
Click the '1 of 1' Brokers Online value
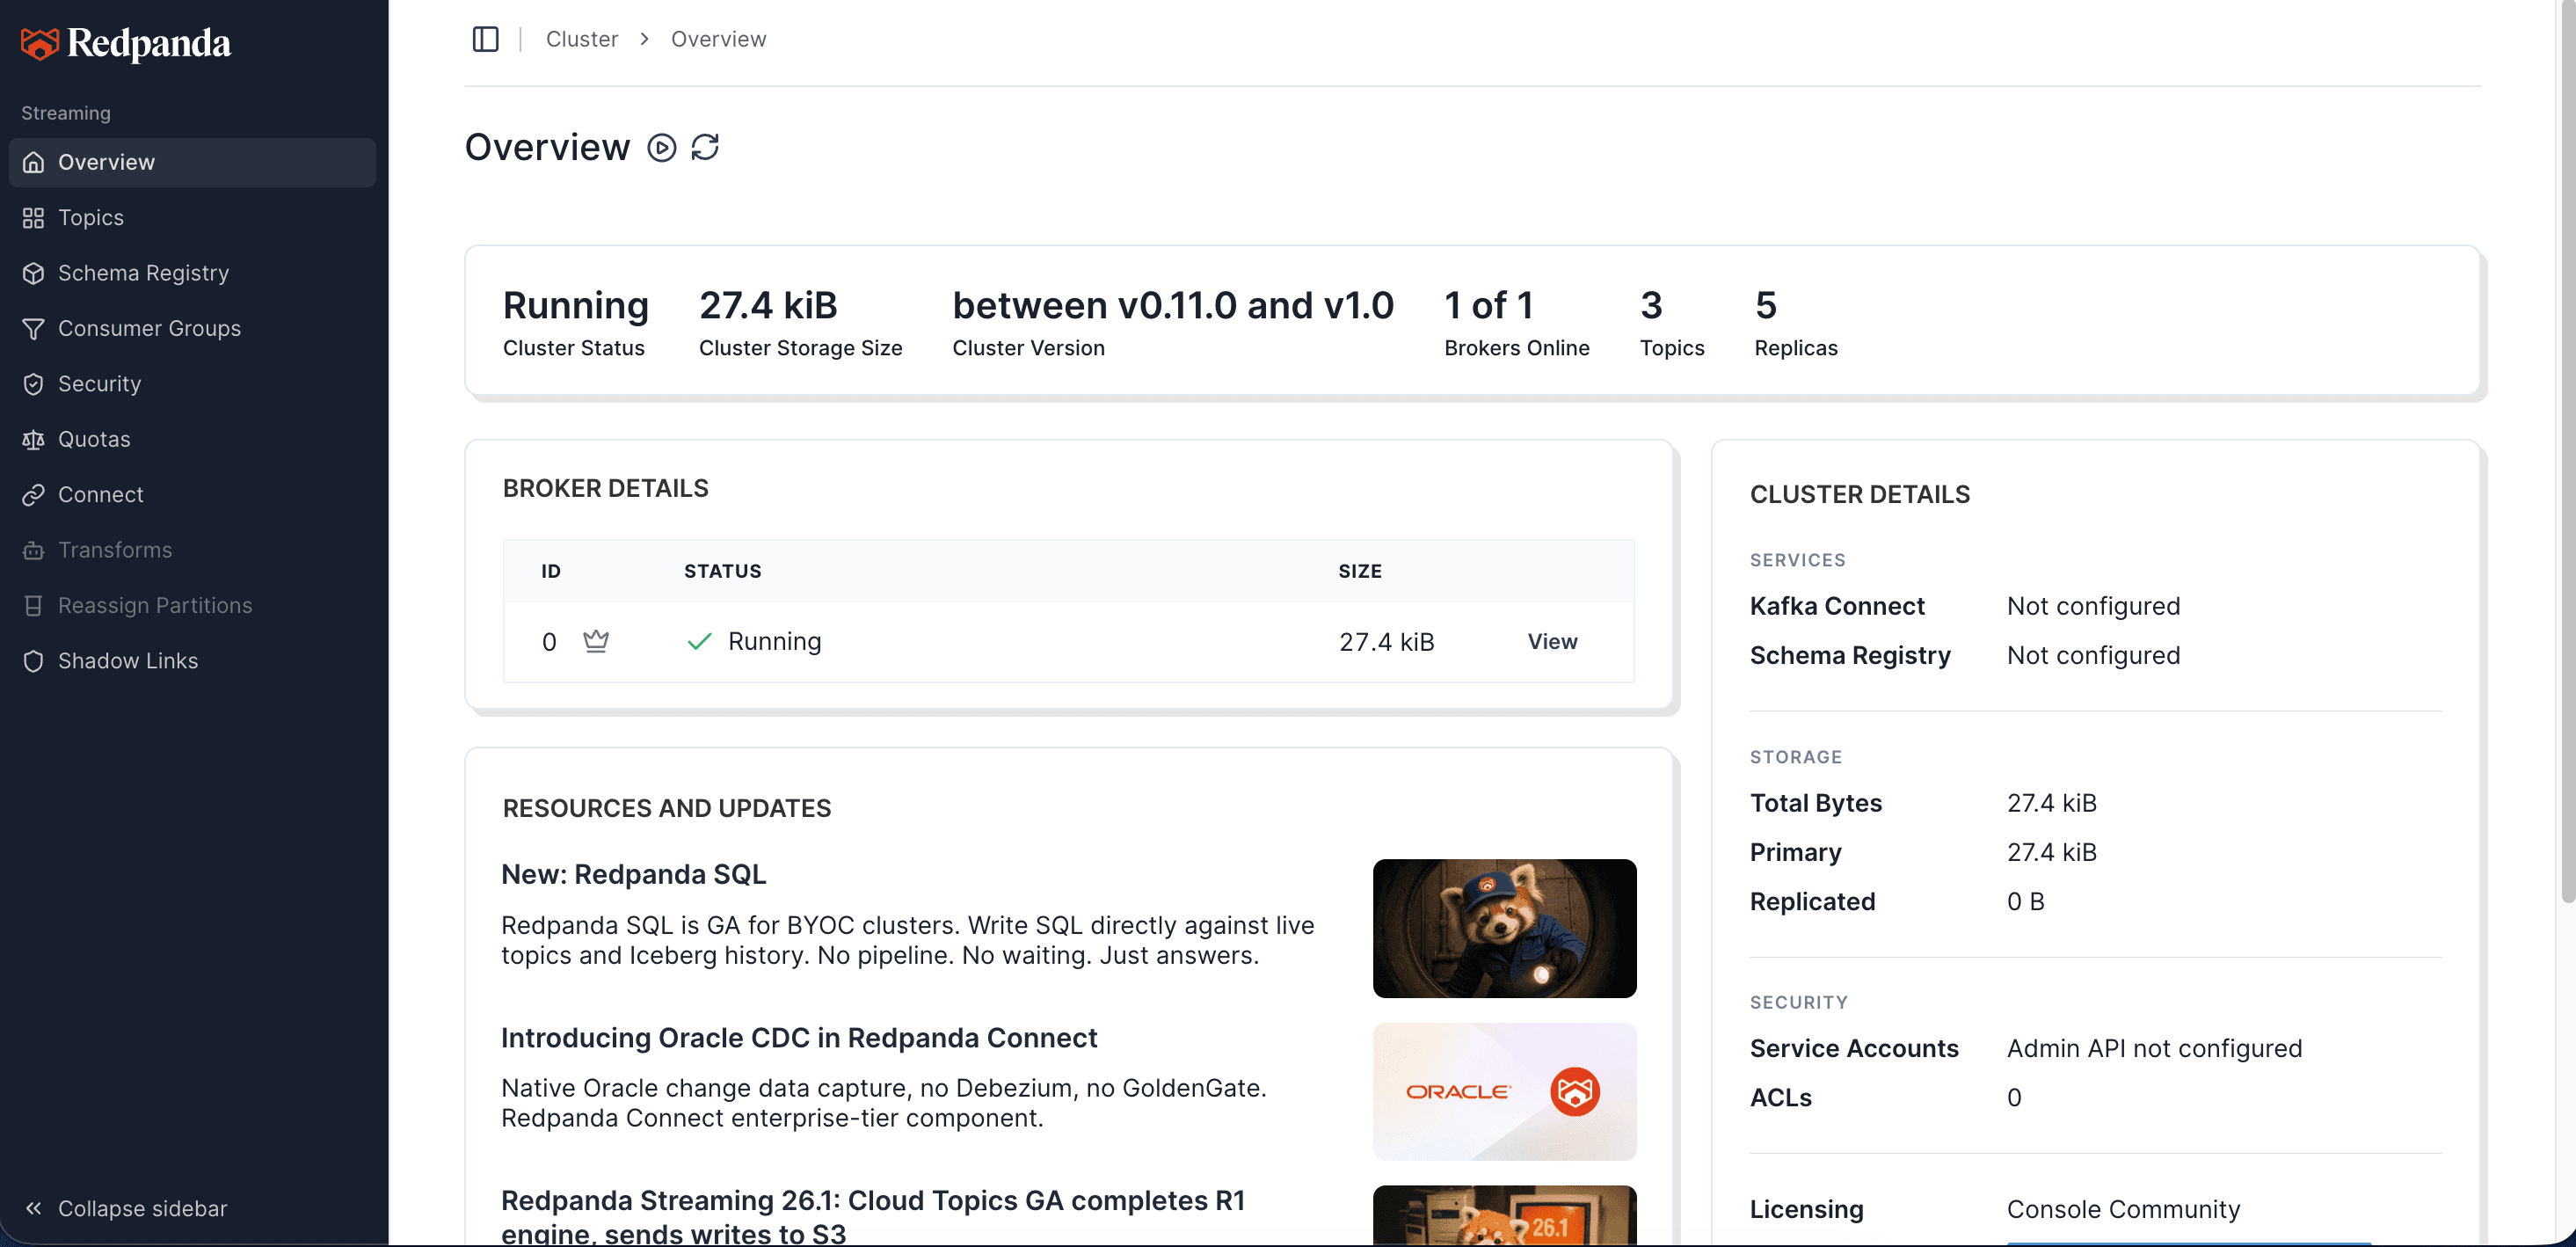(1489, 305)
